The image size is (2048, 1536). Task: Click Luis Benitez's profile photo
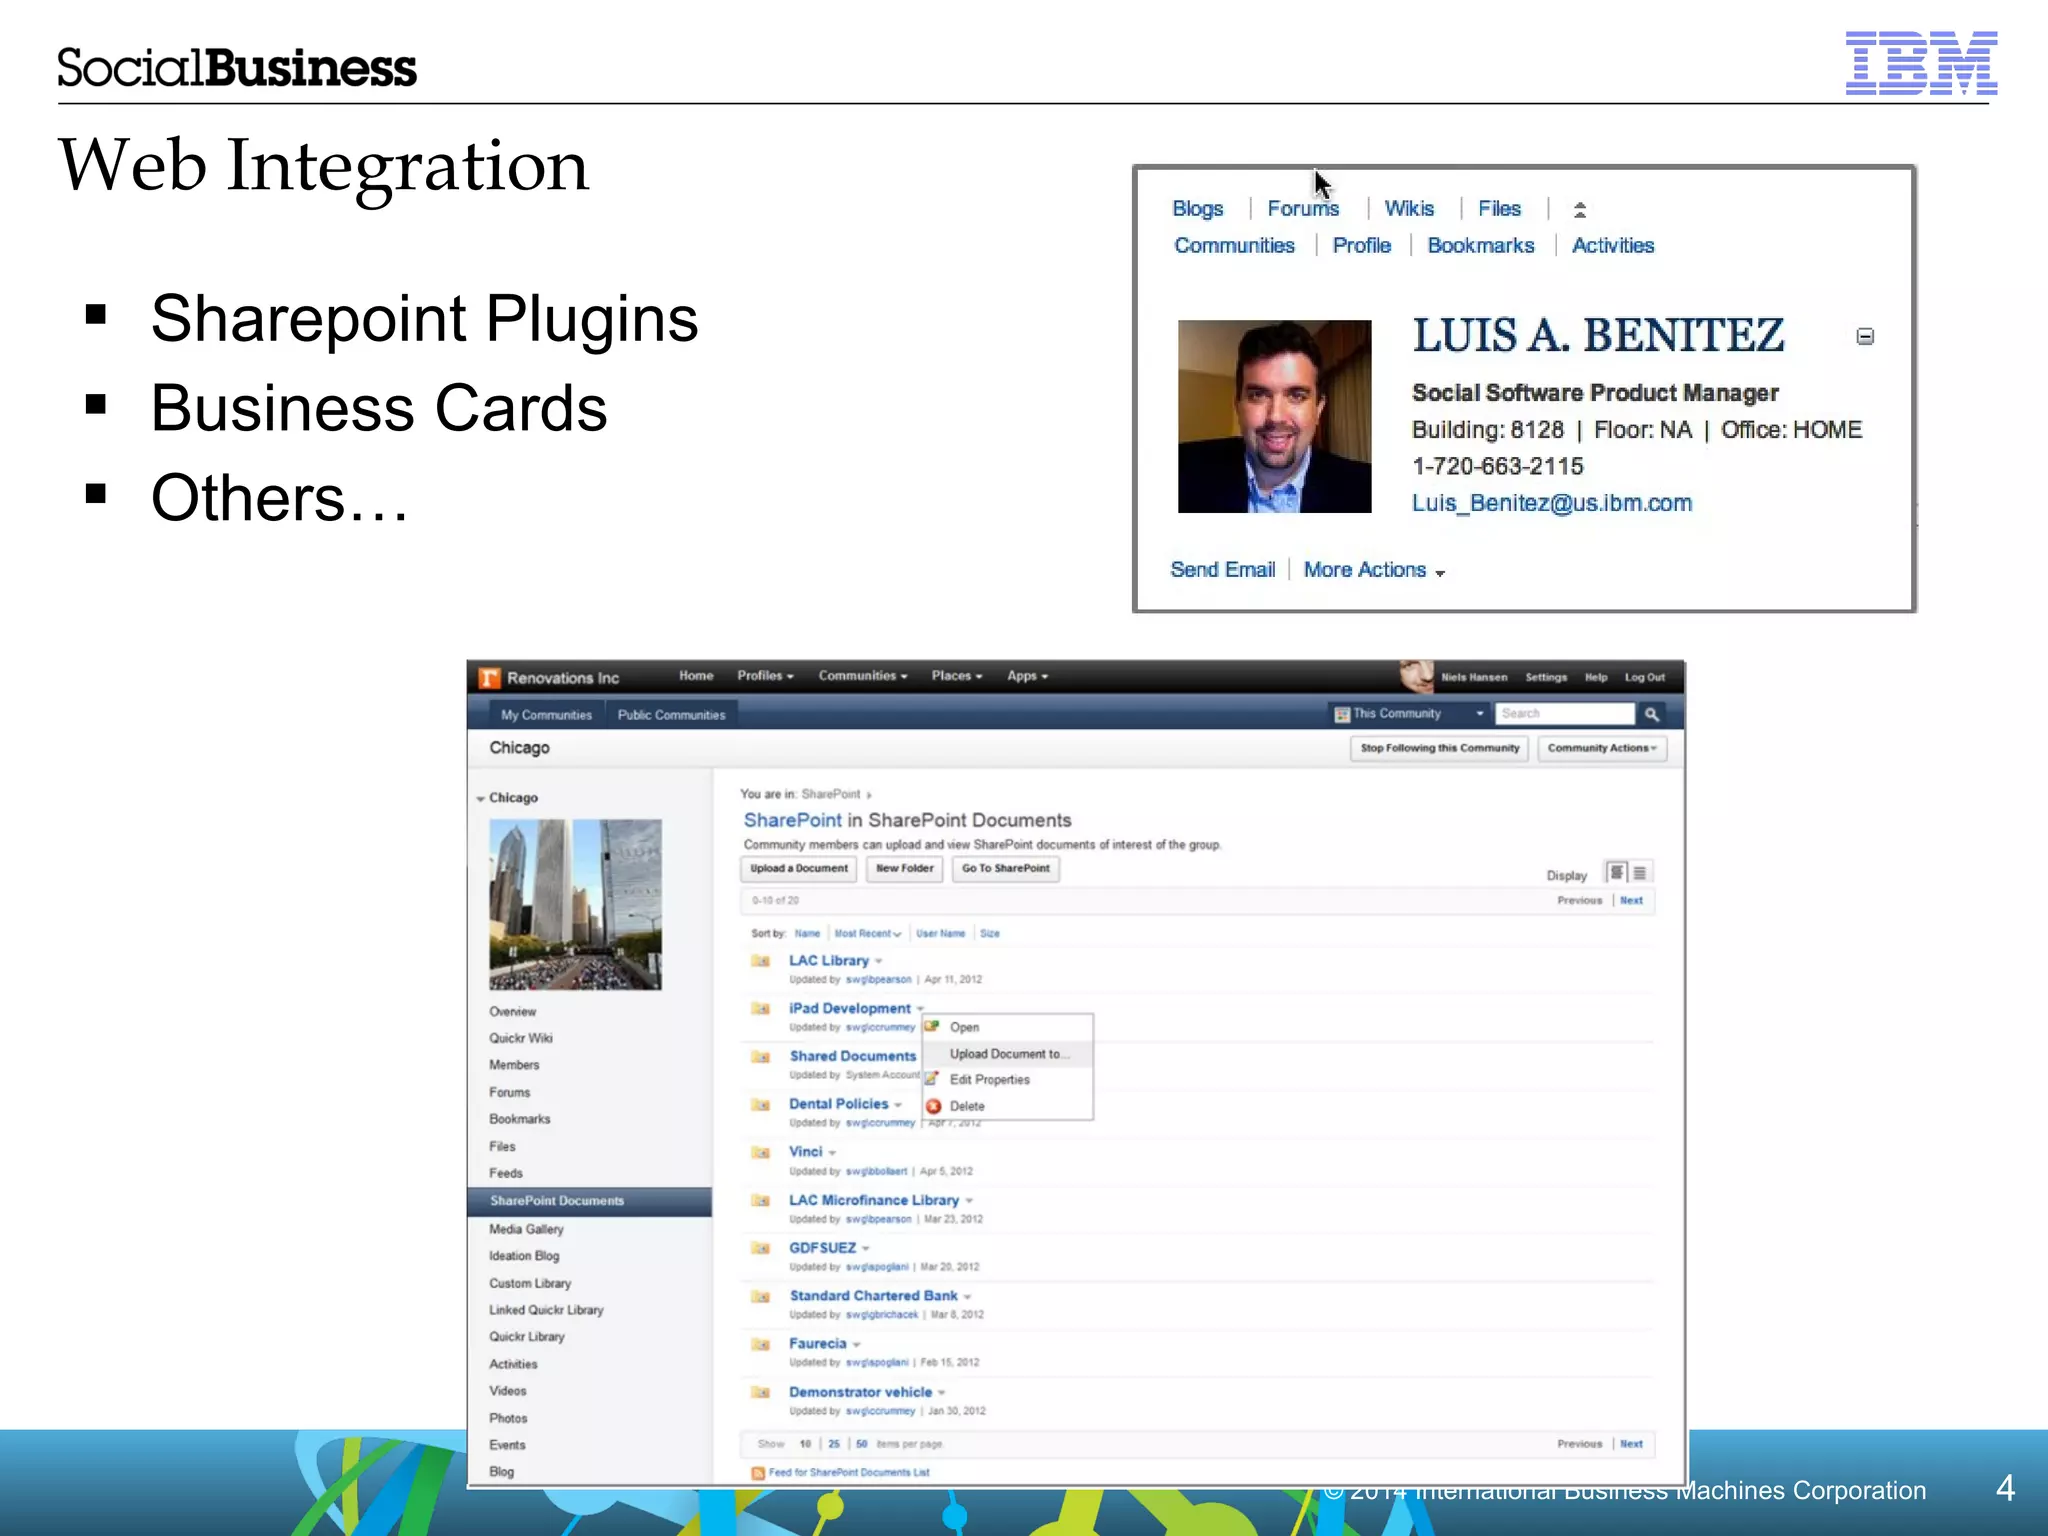(1275, 417)
